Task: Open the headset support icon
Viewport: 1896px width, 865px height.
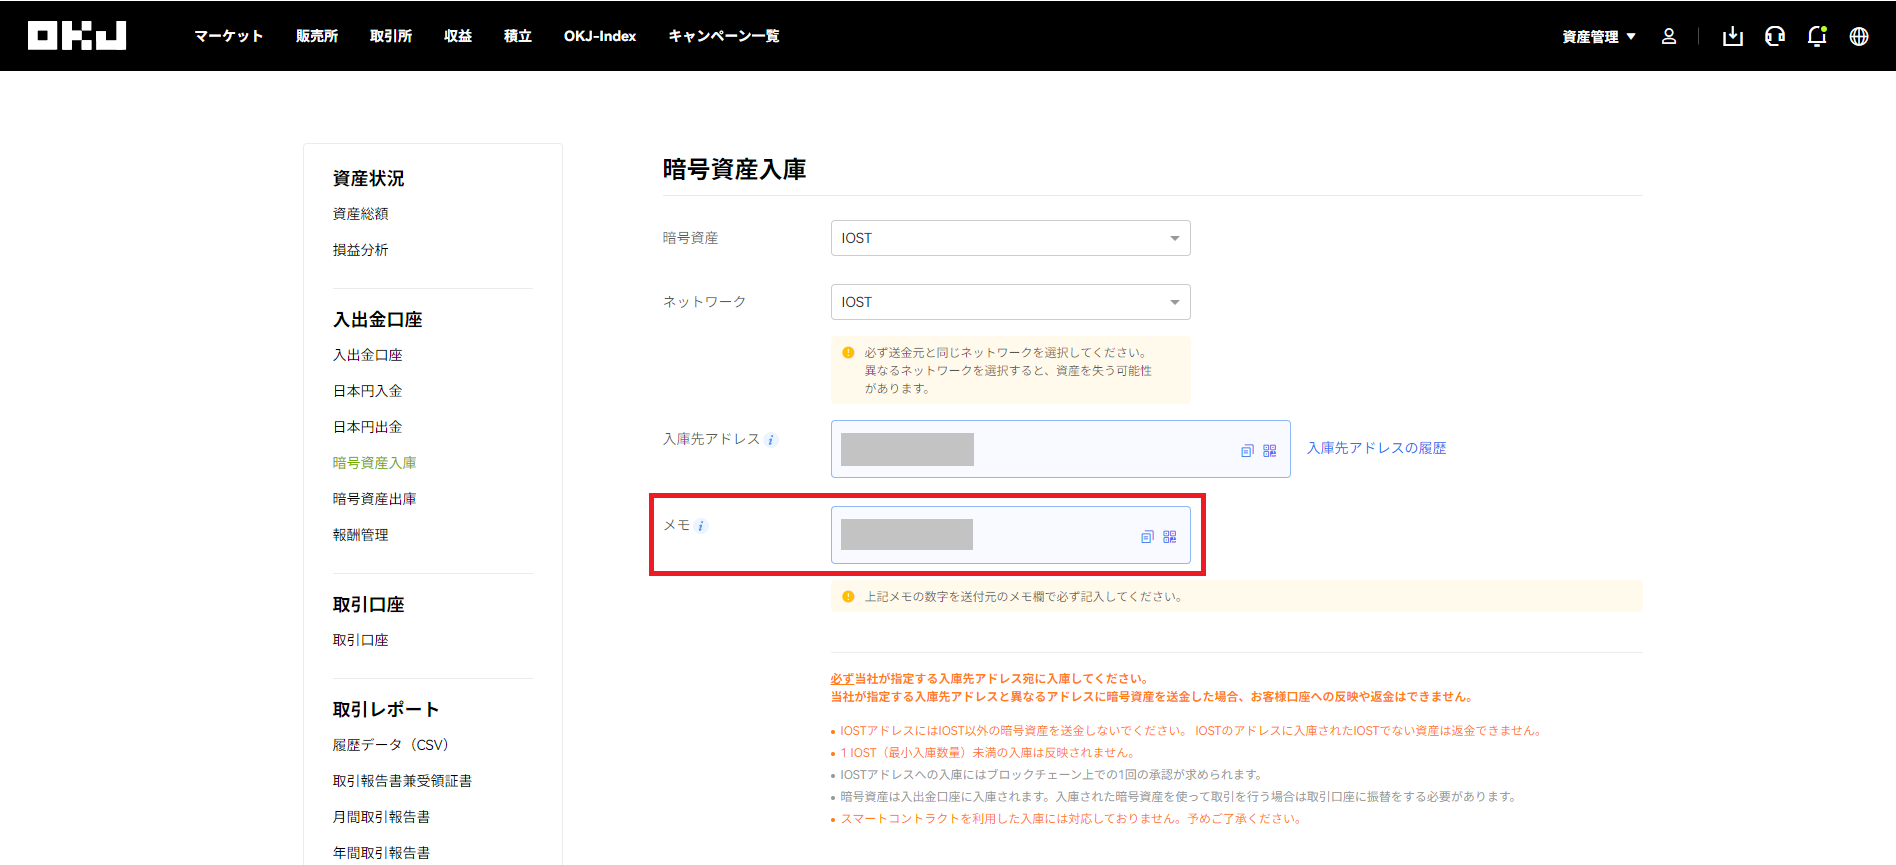Action: coord(1775,36)
